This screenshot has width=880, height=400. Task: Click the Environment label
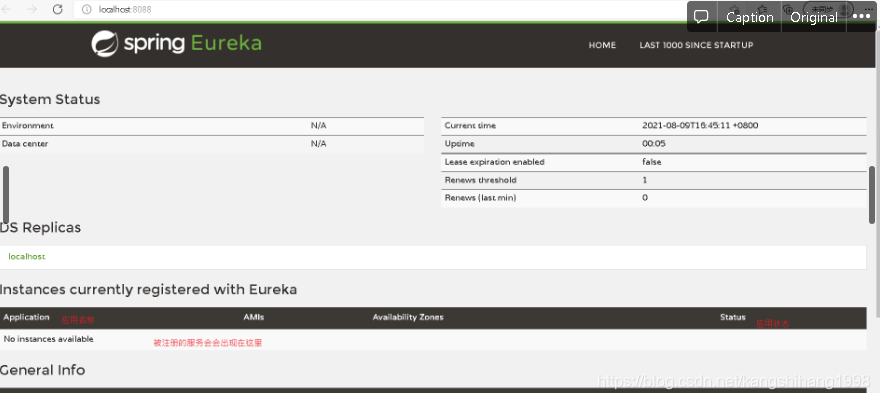28,126
